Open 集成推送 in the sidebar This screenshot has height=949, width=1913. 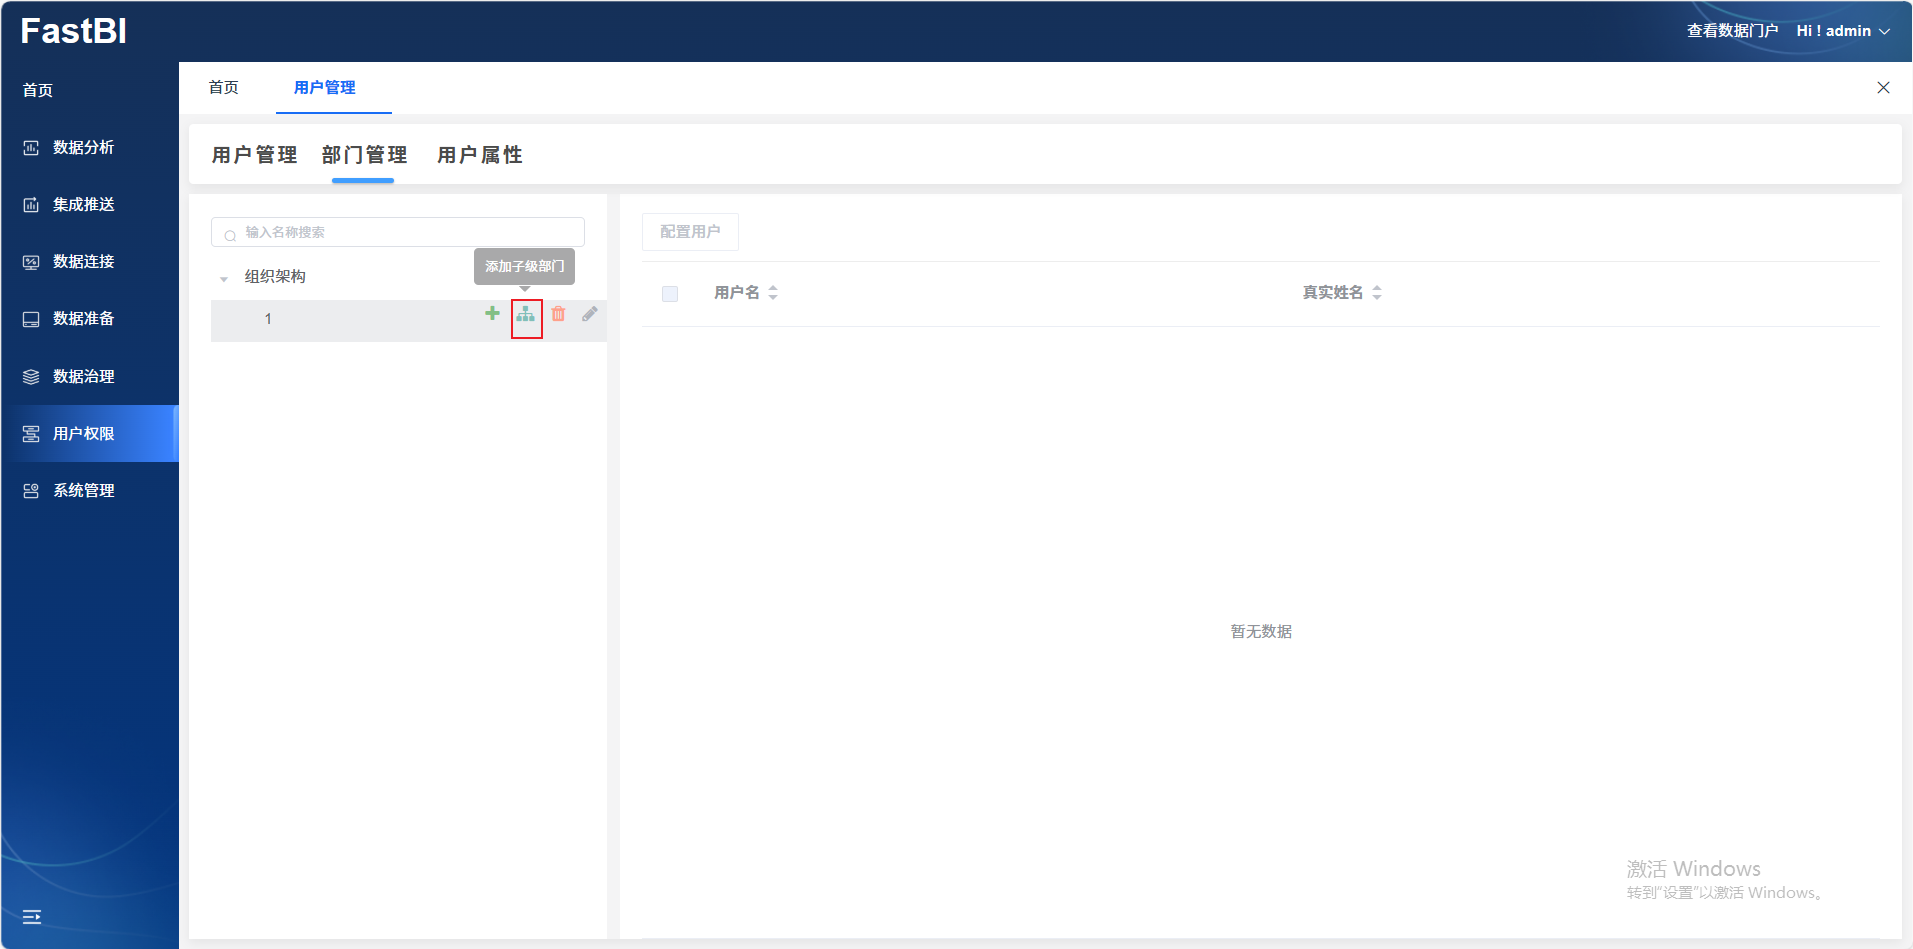(83, 205)
